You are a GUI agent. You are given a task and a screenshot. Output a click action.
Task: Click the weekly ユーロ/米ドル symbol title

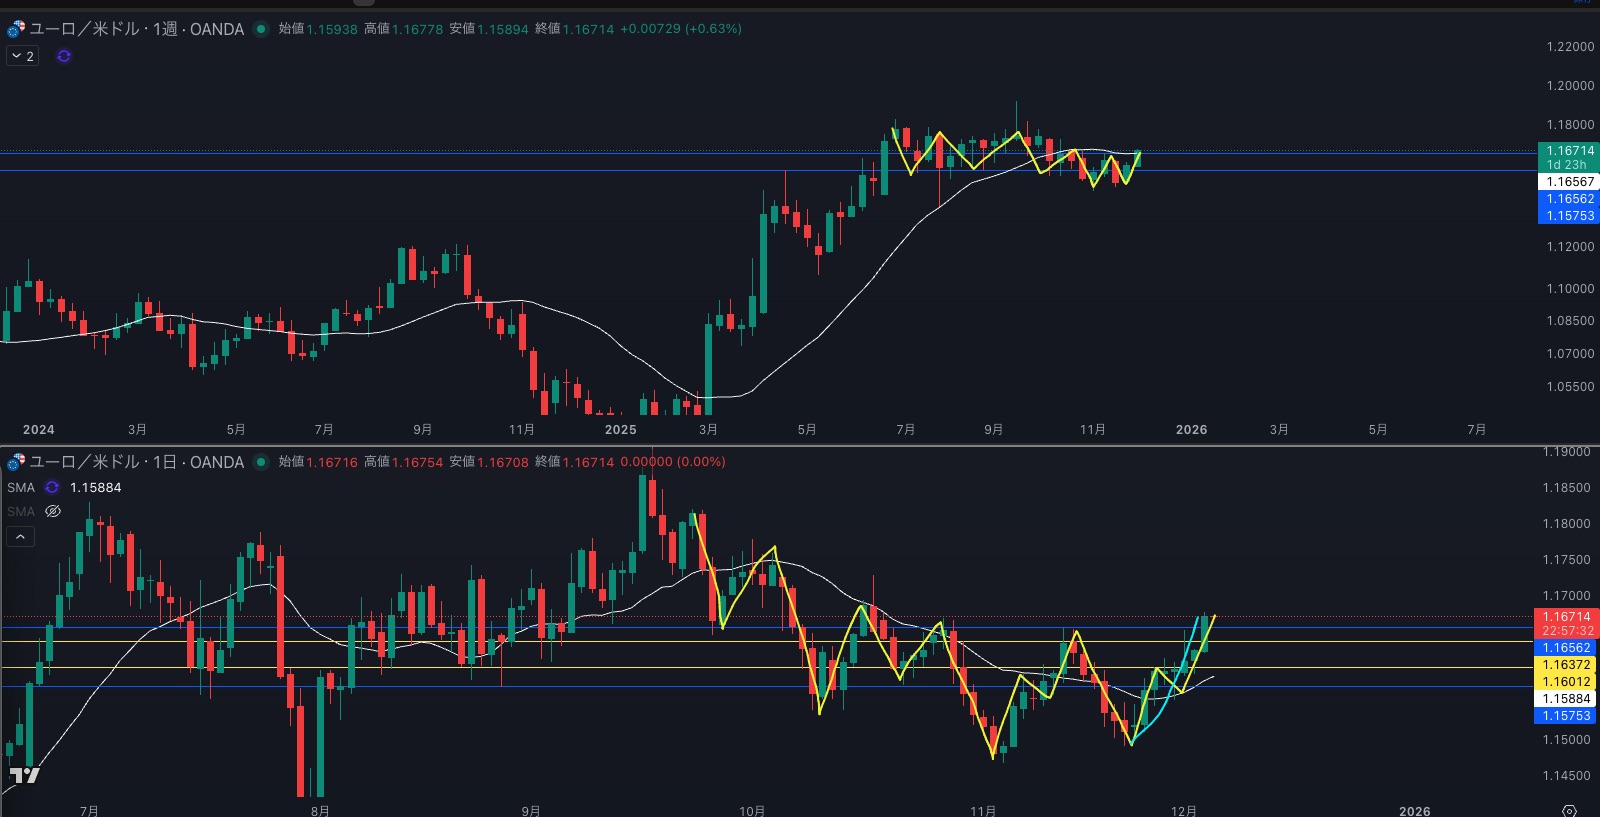137,29
